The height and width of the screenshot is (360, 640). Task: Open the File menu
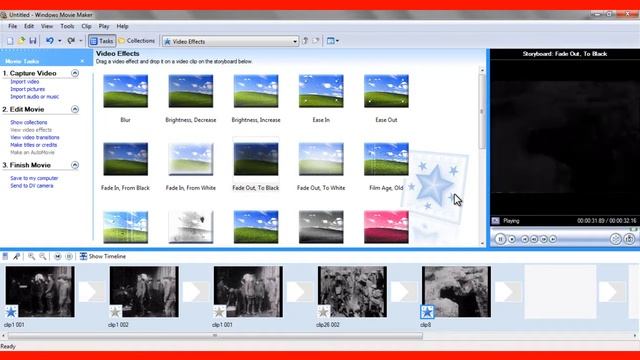tap(13, 26)
